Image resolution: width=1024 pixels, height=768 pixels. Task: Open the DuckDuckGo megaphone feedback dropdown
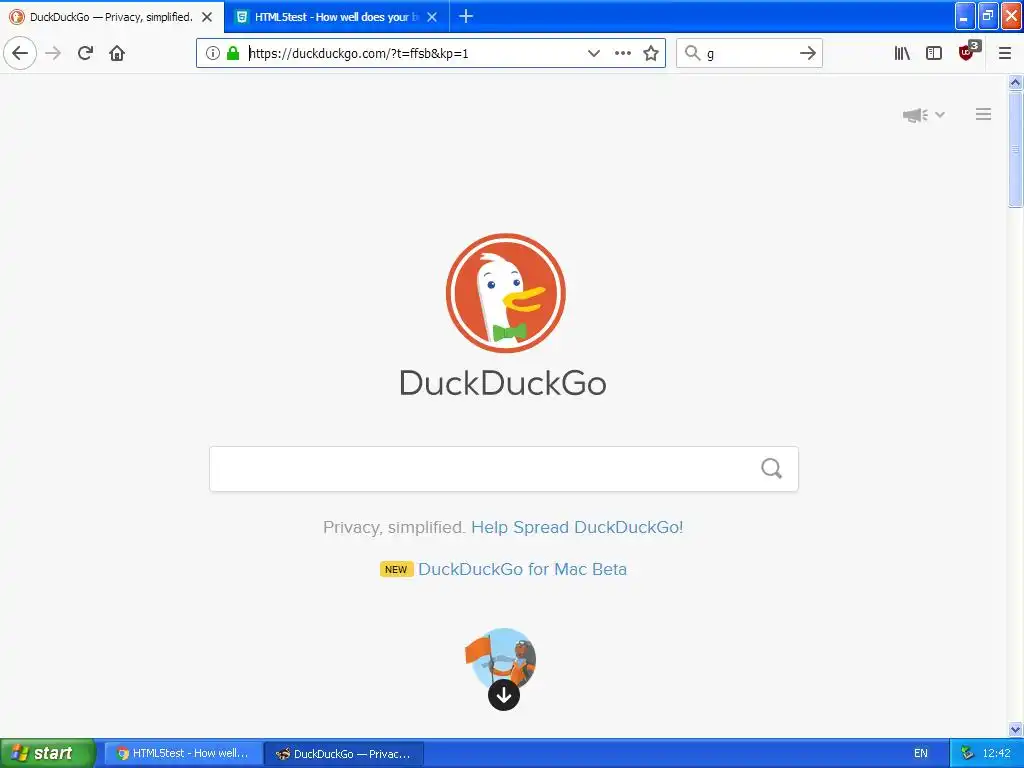coord(923,115)
